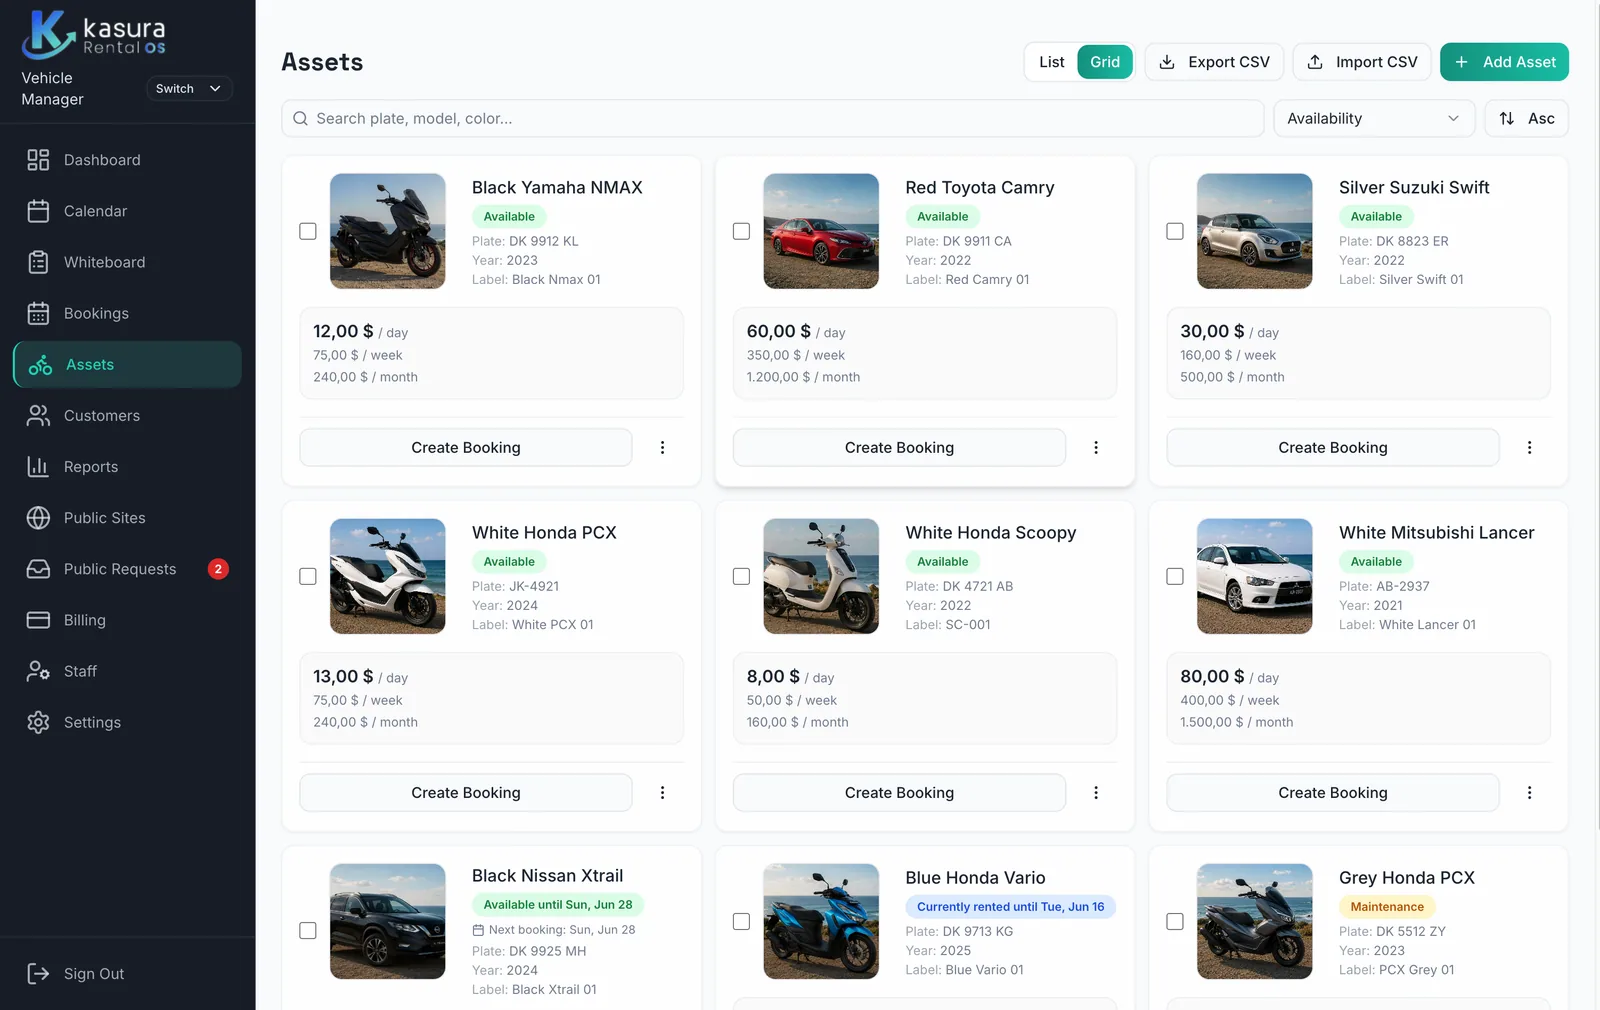Go to Billing menu item
The height and width of the screenshot is (1010, 1600).
127,620
